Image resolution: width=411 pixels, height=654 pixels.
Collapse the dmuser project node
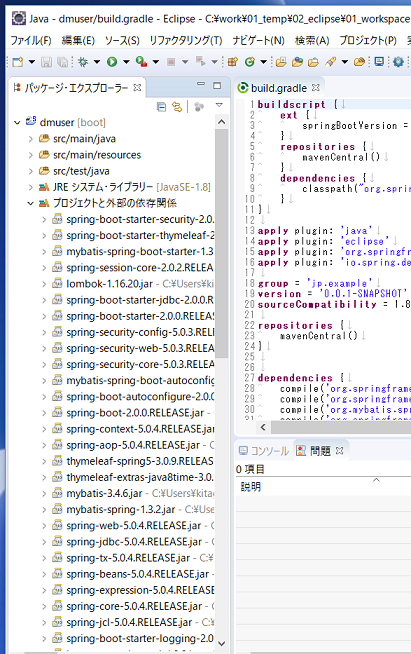(x=17, y=123)
